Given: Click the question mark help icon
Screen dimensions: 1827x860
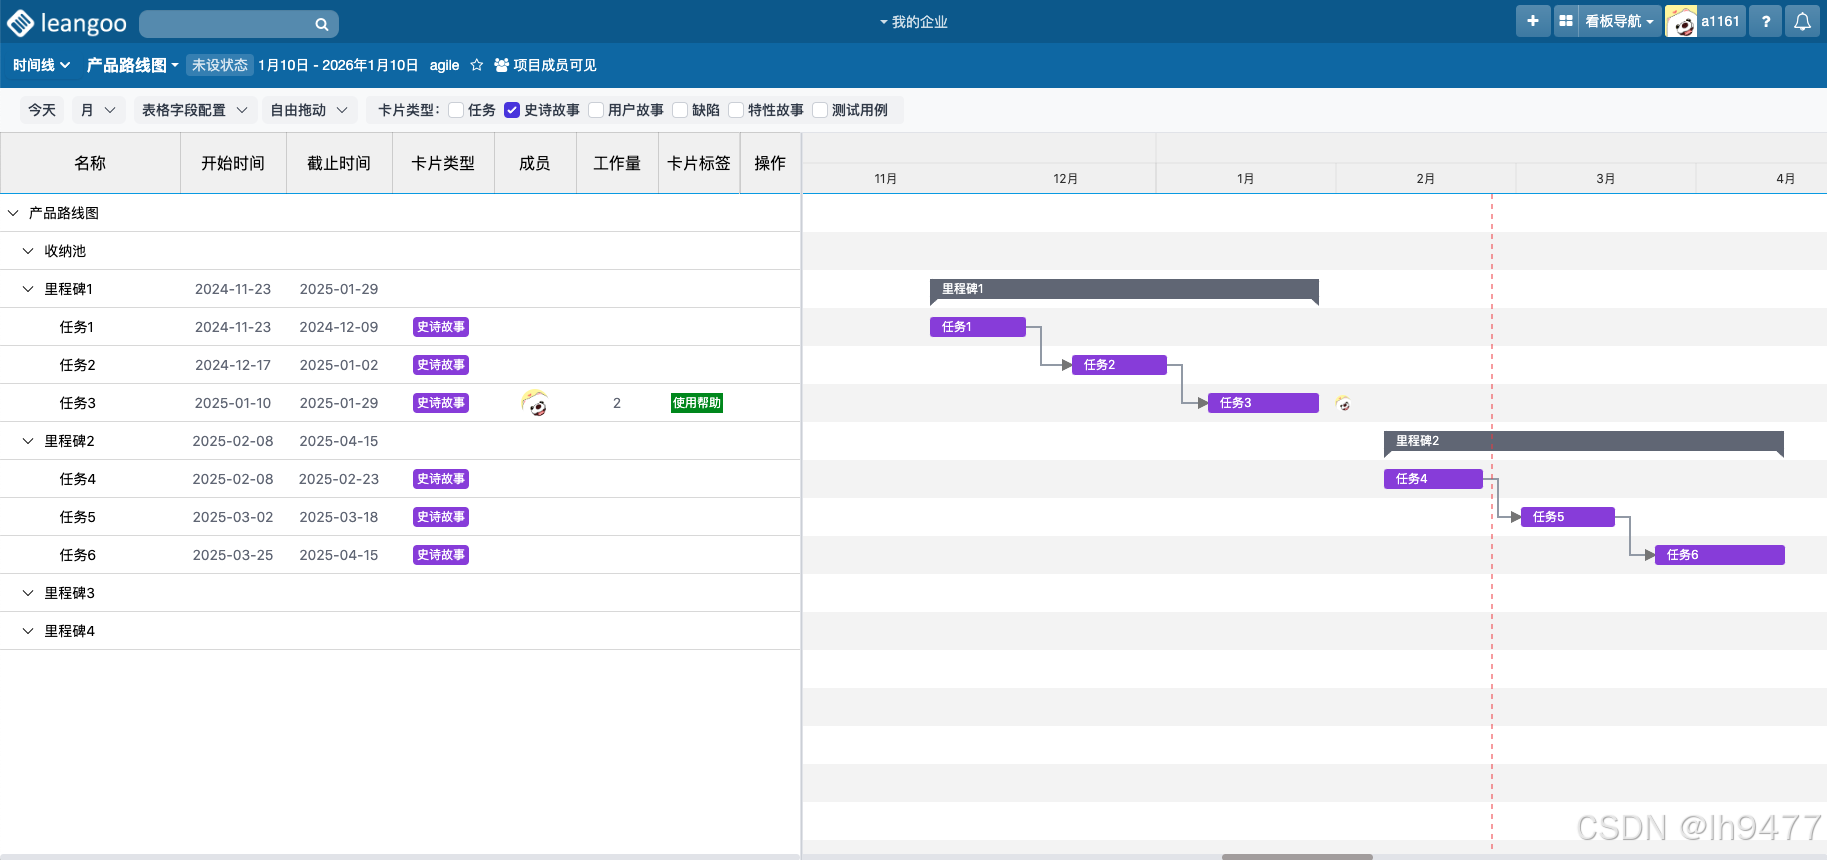Looking at the screenshot, I should point(1766,21).
